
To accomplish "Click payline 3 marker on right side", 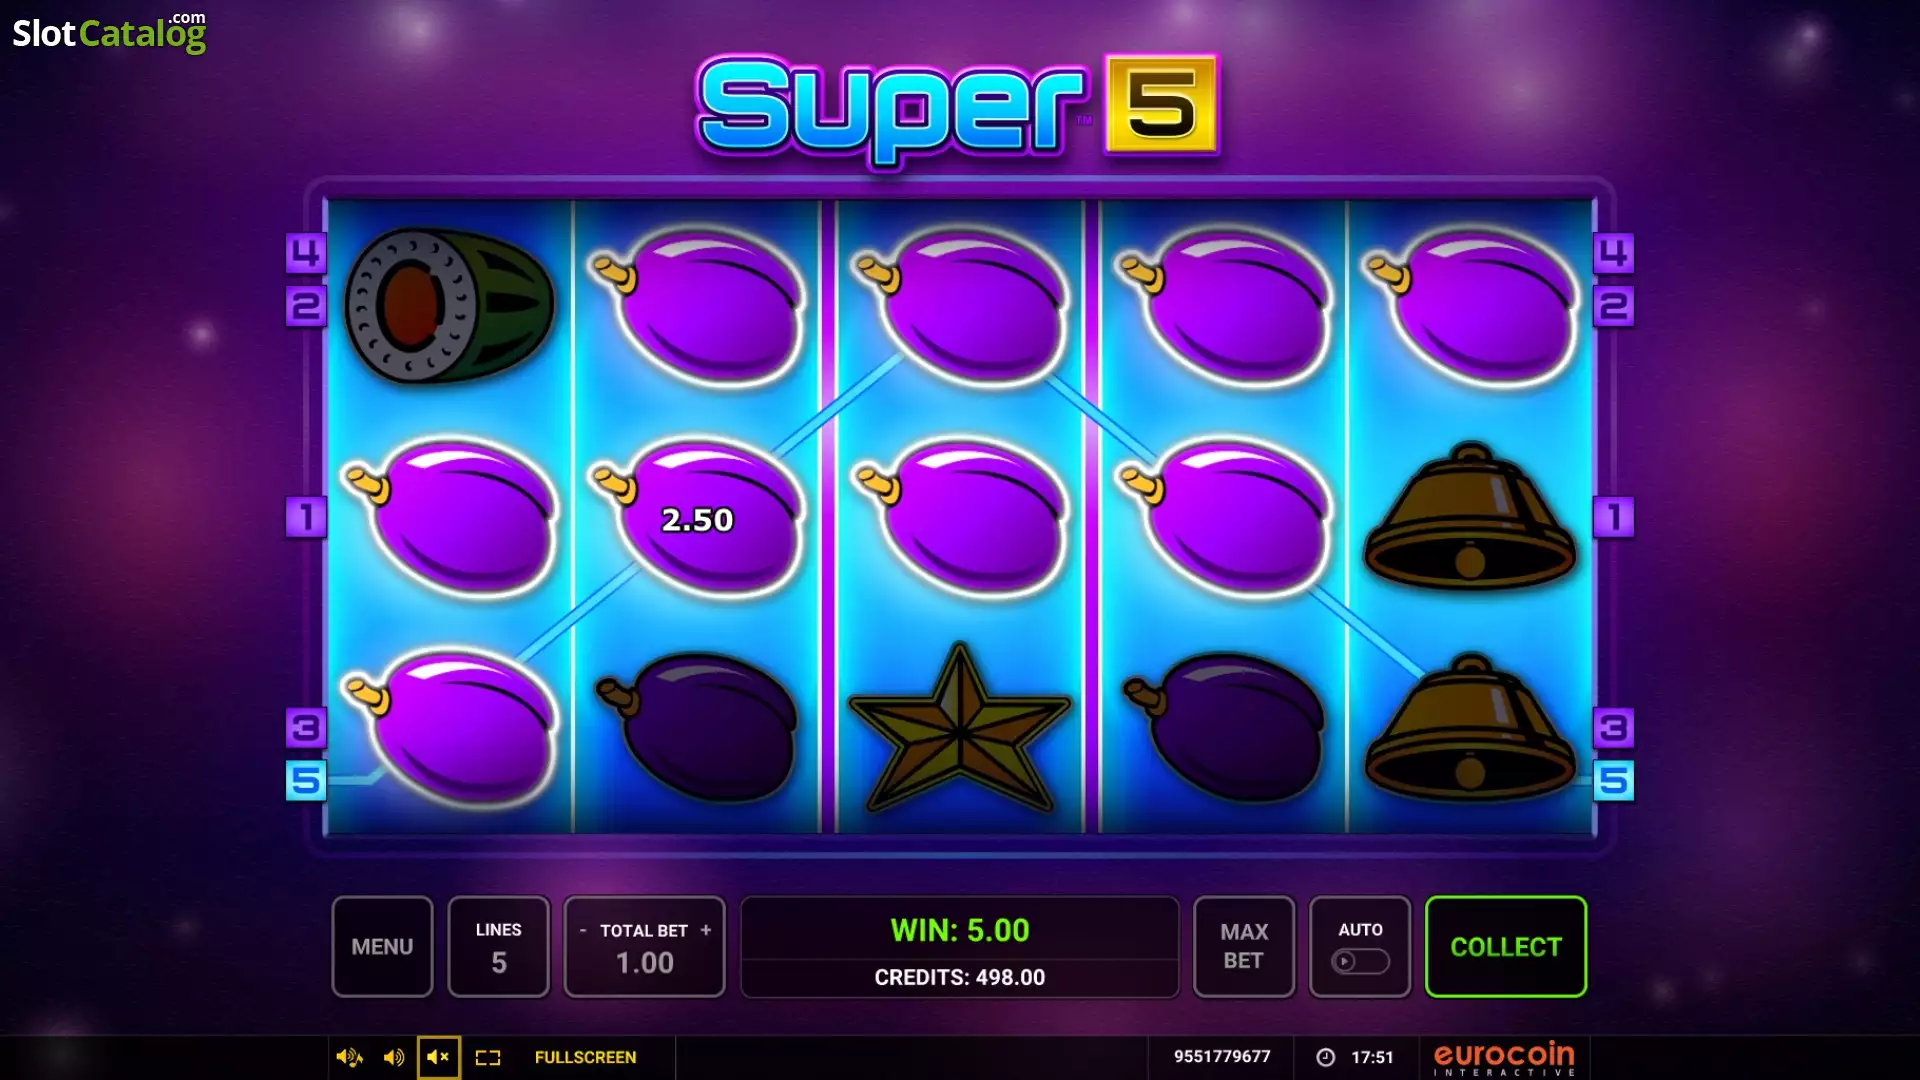I will (1613, 728).
